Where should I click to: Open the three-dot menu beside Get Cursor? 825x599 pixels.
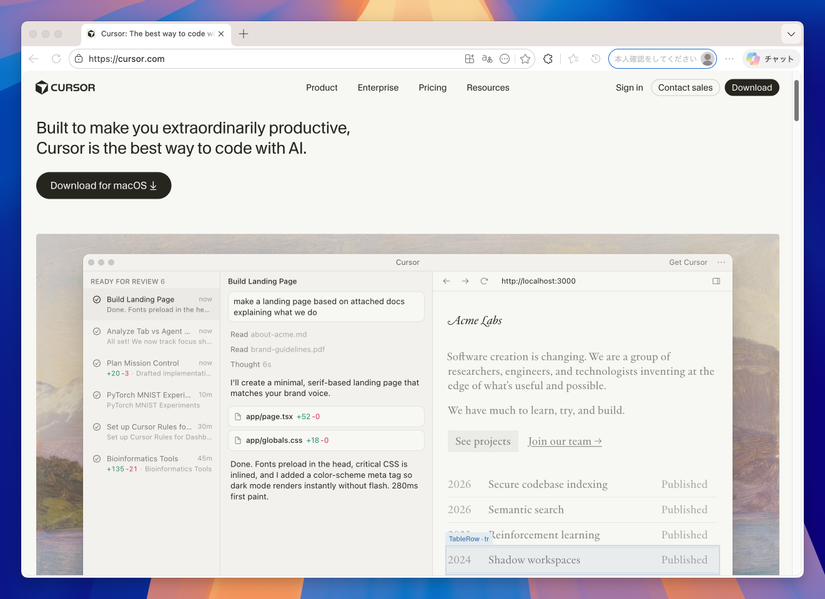pyautogui.click(x=721, y=262)
